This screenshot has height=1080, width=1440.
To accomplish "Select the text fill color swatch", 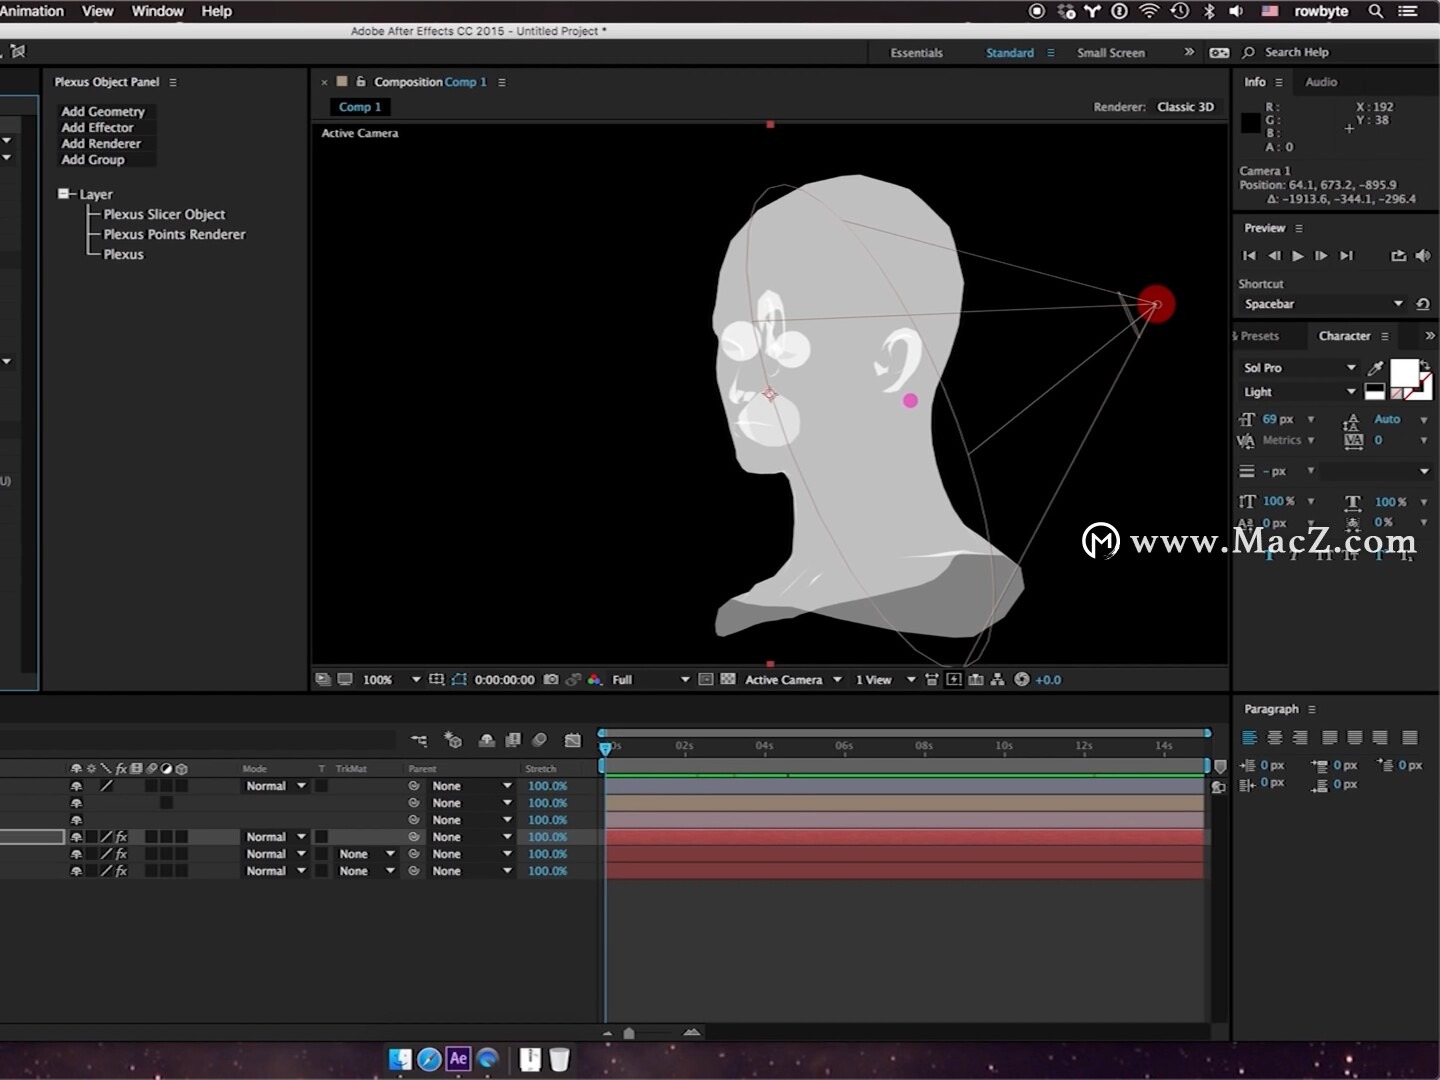I will 1407,371.
